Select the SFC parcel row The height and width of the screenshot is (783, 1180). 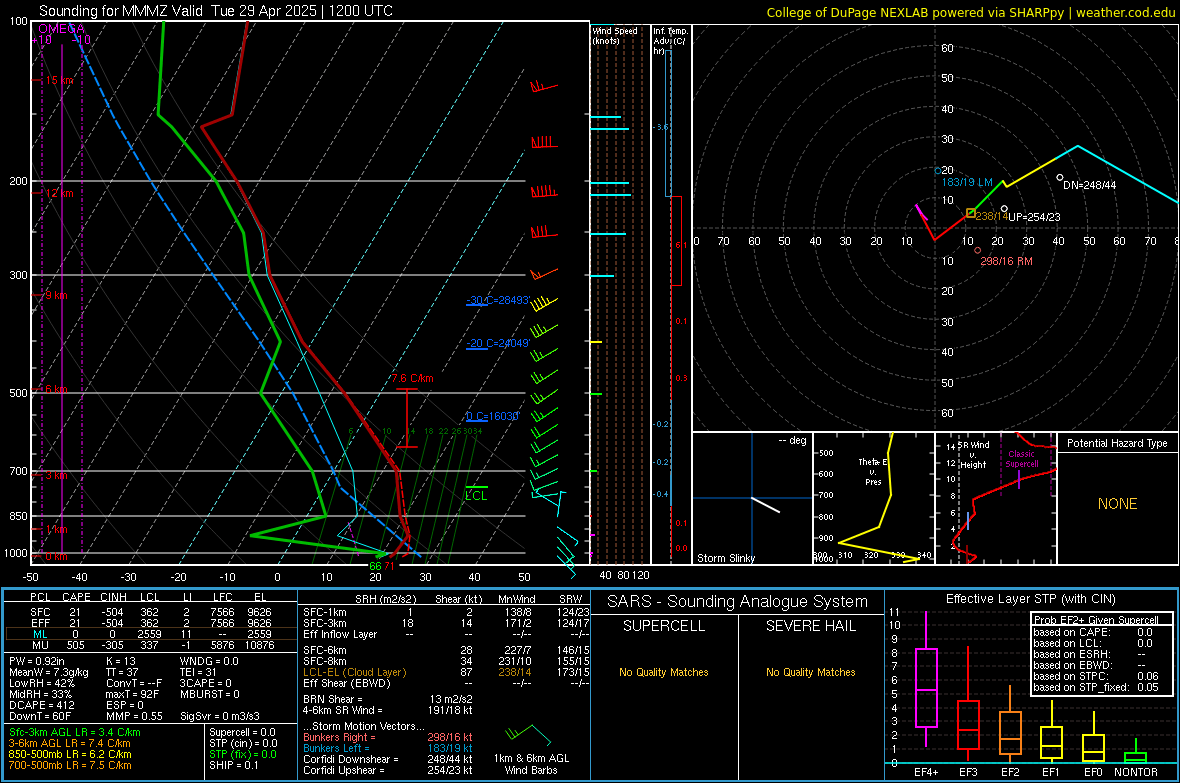click(x=151, y=612)
